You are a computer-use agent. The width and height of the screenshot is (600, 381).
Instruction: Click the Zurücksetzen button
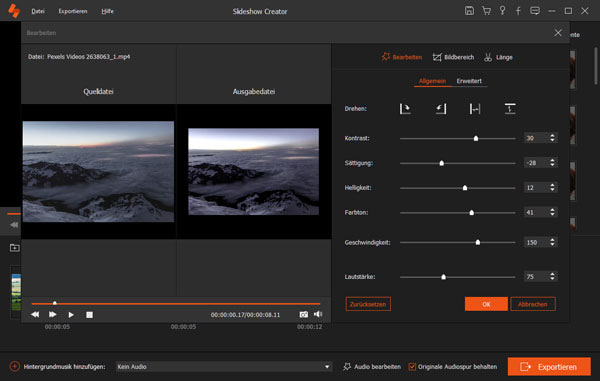point(368,304)
